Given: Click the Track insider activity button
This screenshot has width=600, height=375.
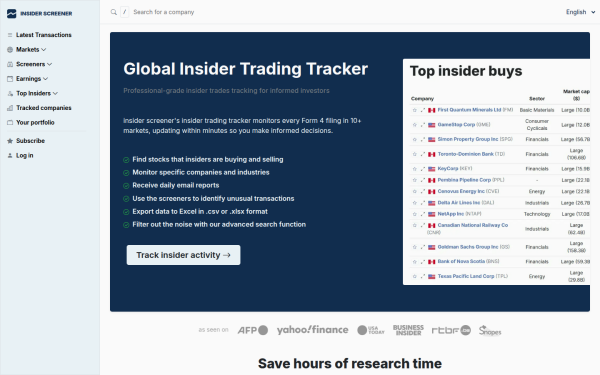Looking at the screenshot, I should pyautogui.click(x=183, y=255).
